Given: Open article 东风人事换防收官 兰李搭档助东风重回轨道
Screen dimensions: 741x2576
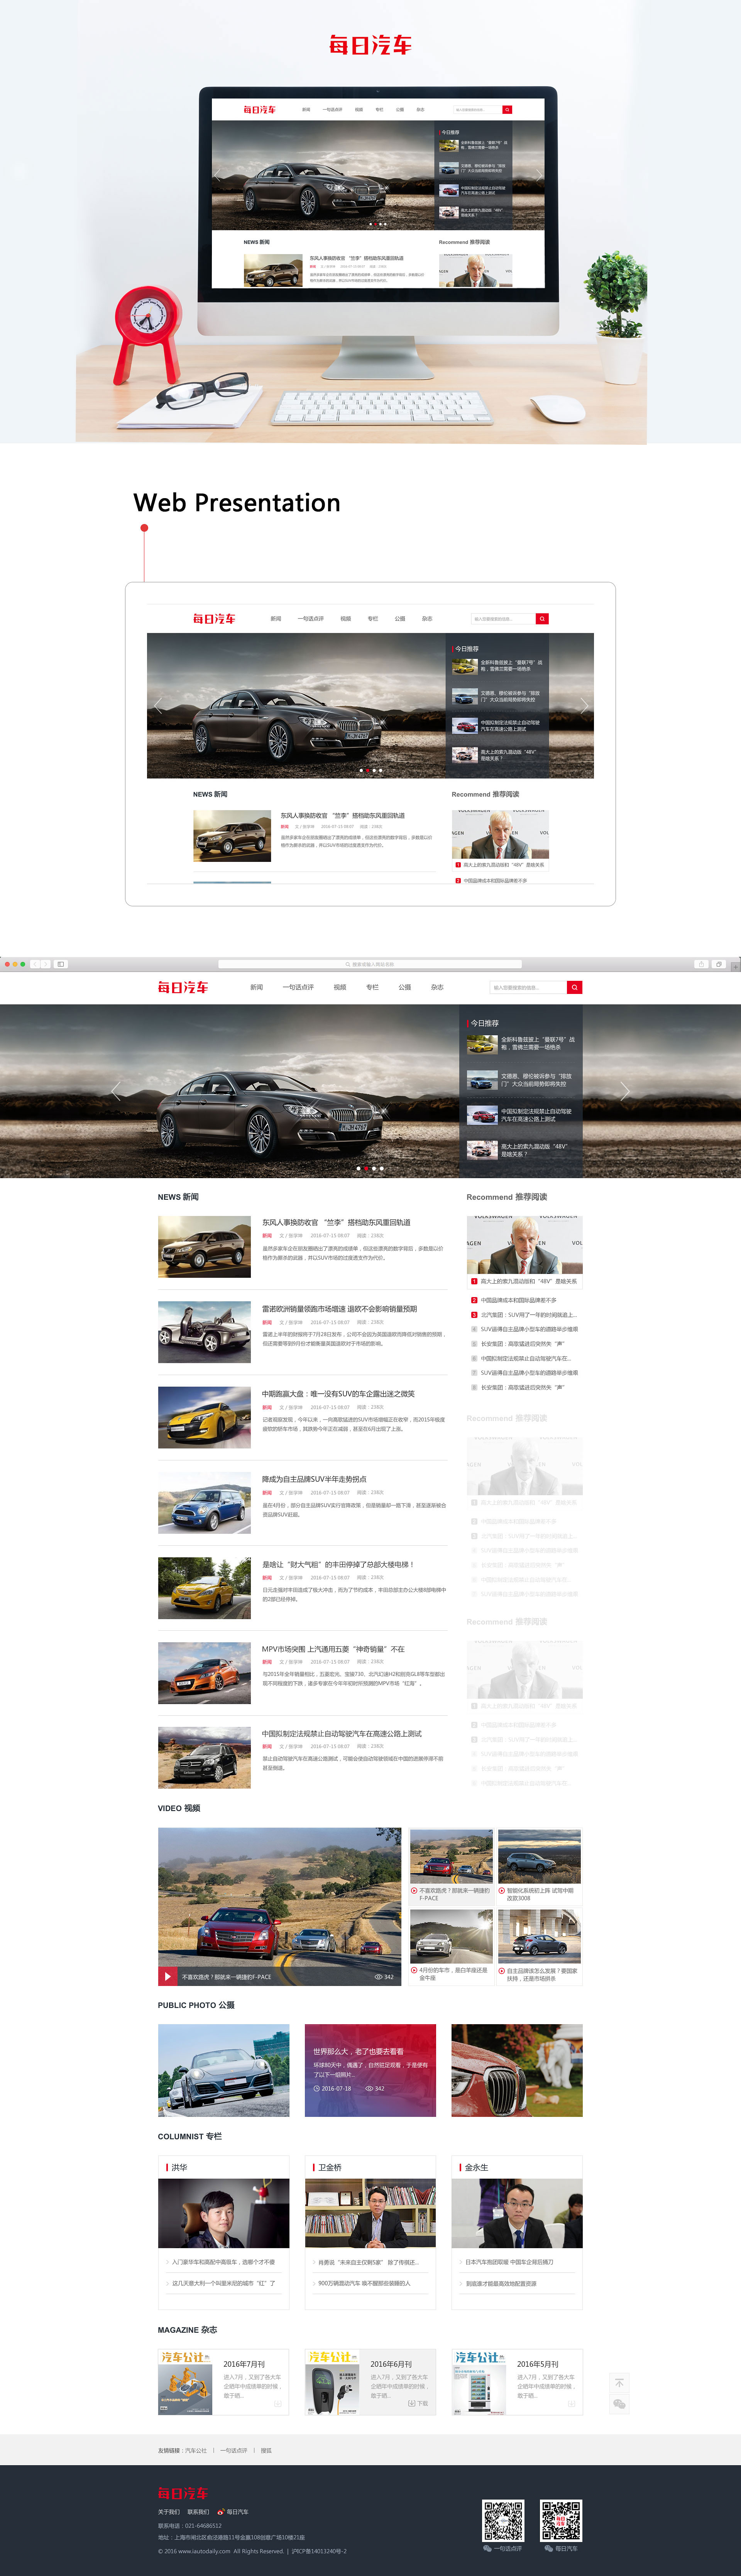Looking at the screenshot, I should (336, 1222).
